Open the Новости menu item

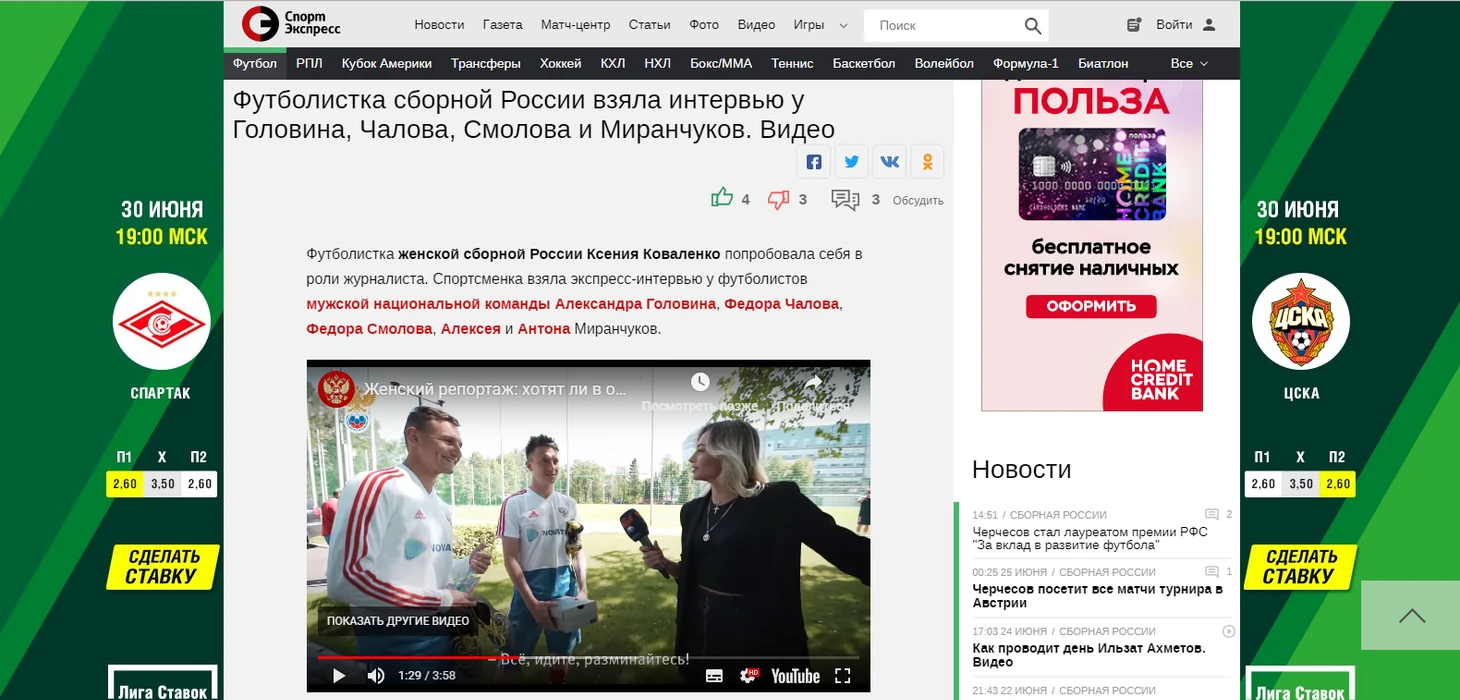(439, 25)
